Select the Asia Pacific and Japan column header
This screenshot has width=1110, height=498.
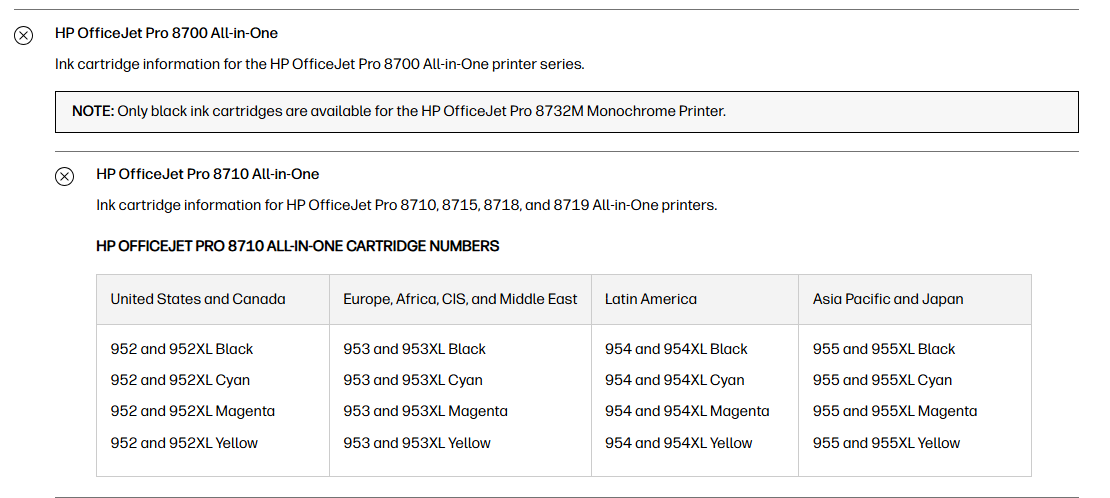[888, 299]
